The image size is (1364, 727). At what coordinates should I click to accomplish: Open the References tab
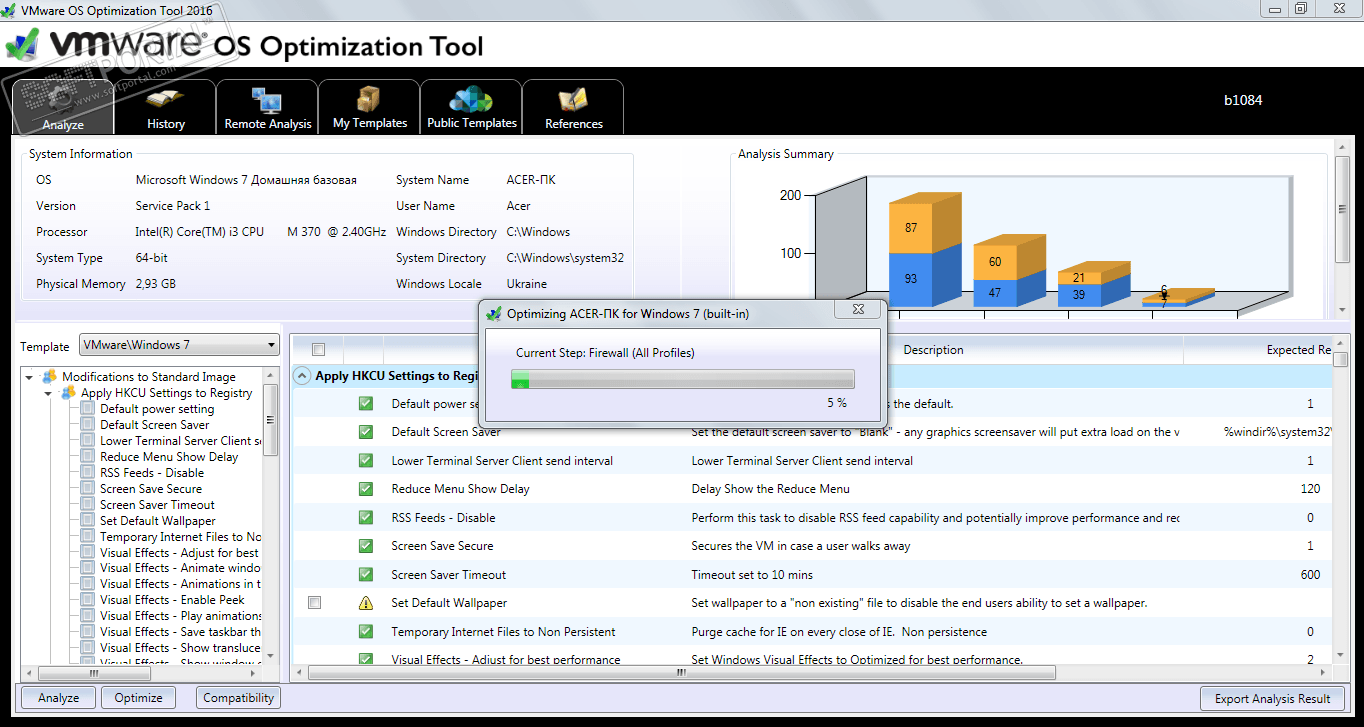click(574, 107)
